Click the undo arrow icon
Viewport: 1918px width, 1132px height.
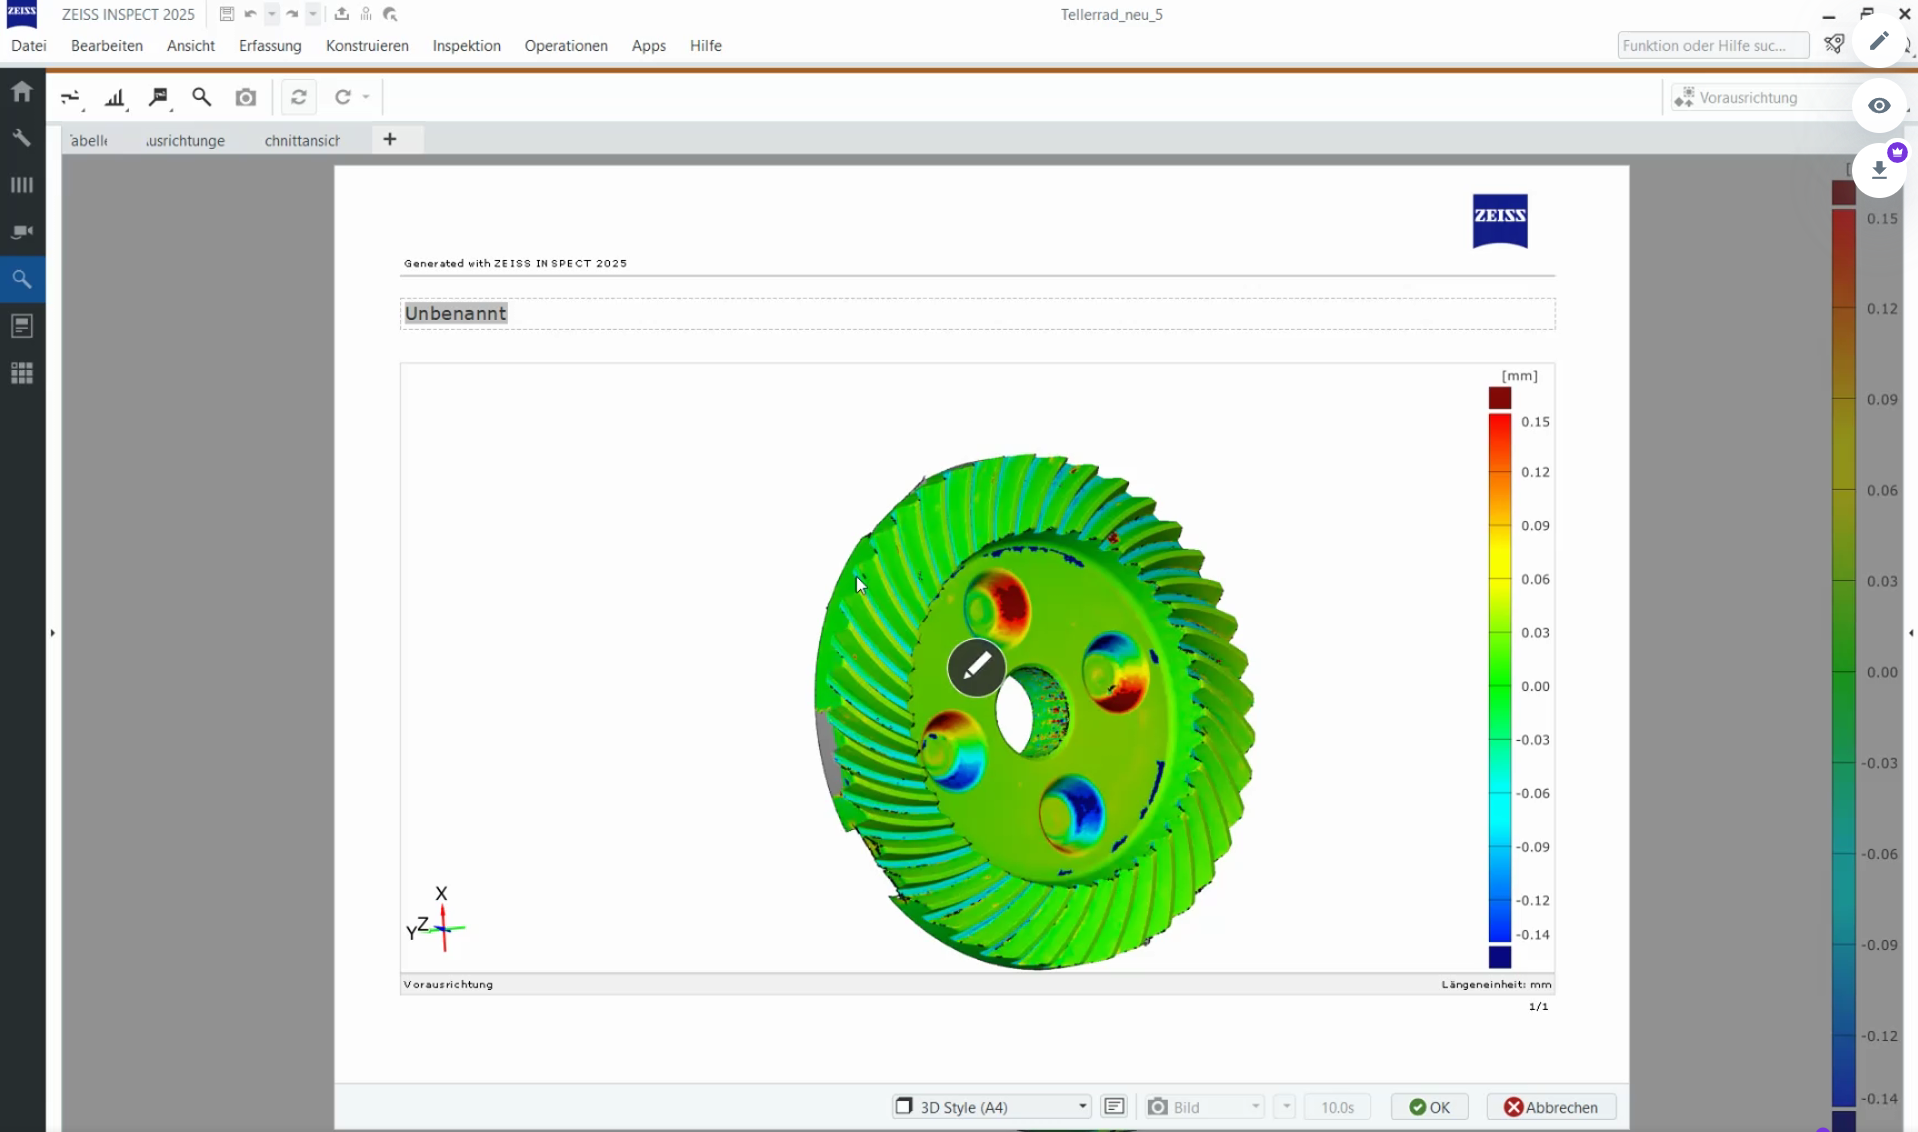pyautogui.click(x=250, y=14)
